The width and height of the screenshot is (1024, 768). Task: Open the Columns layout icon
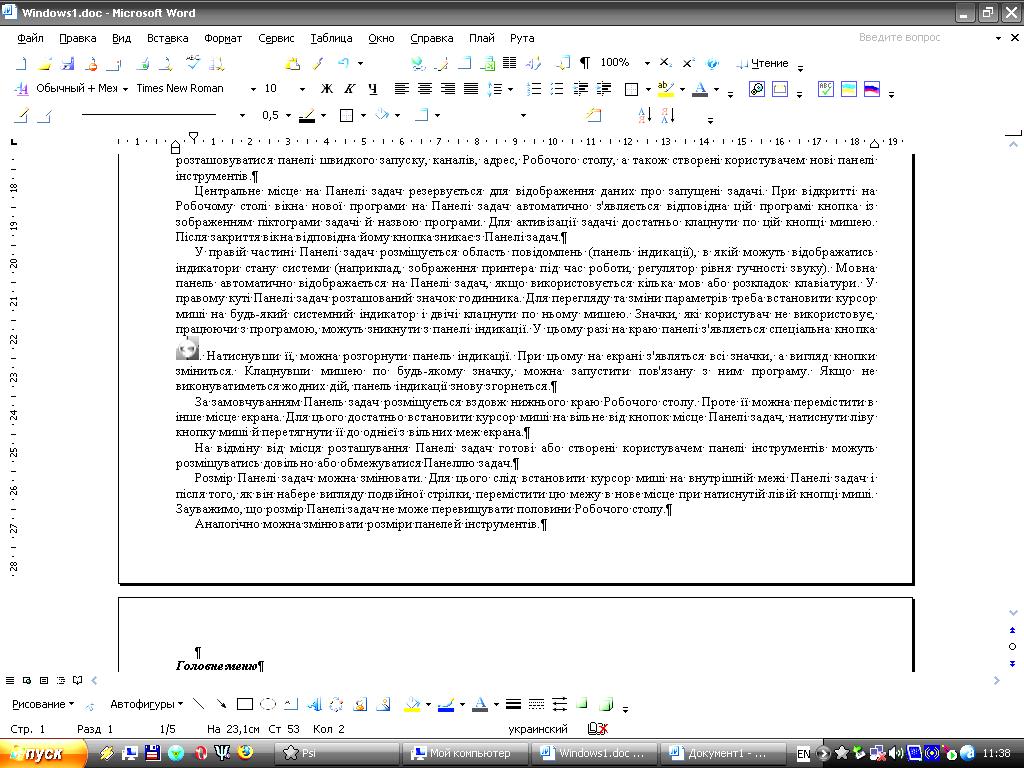(x=509, y=63)
